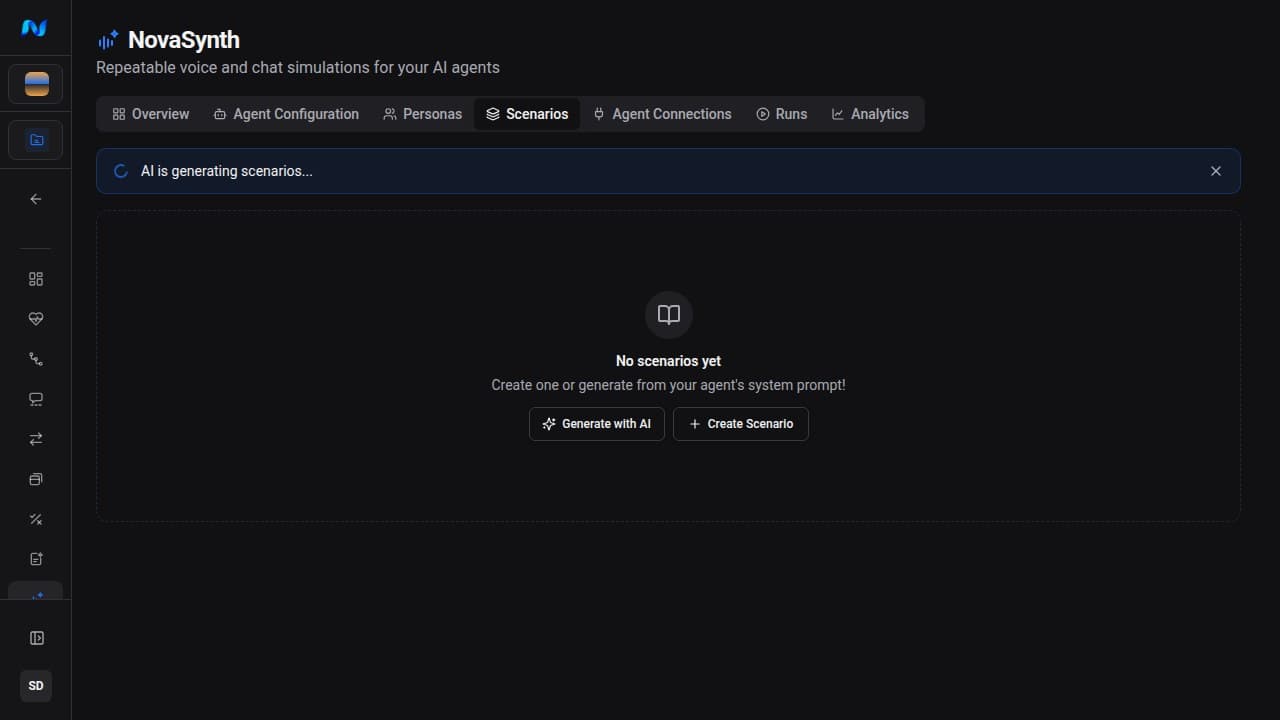Open the magic wand icon in sidebar

pos(36,519)
